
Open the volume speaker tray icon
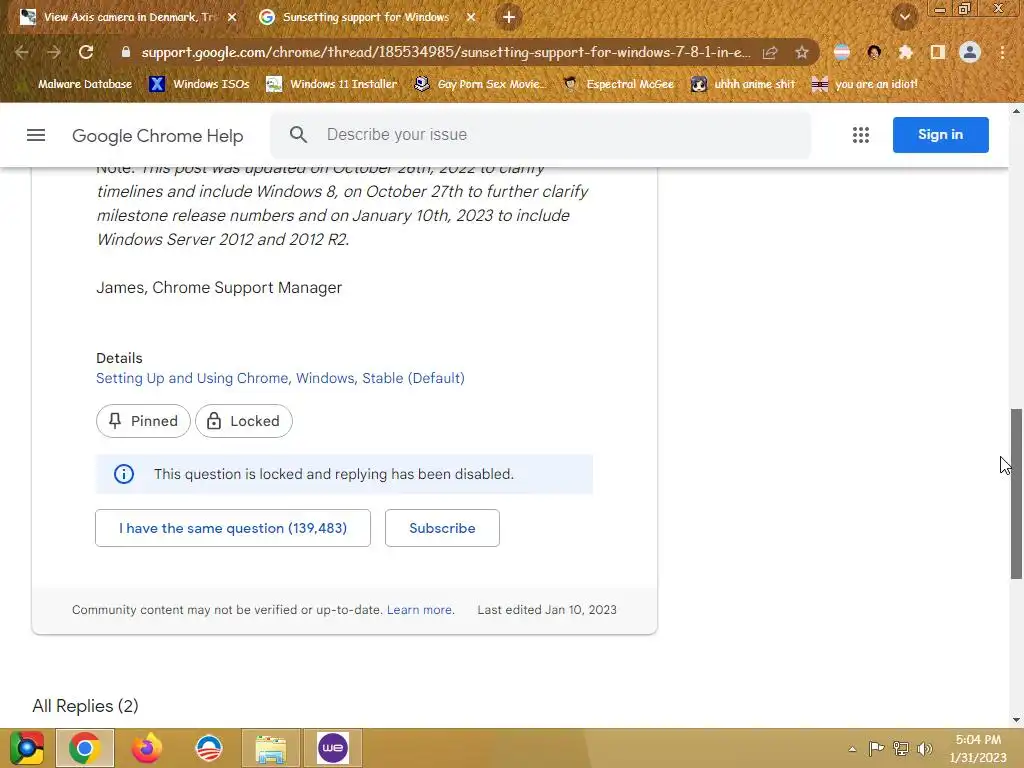coord(925,749)
